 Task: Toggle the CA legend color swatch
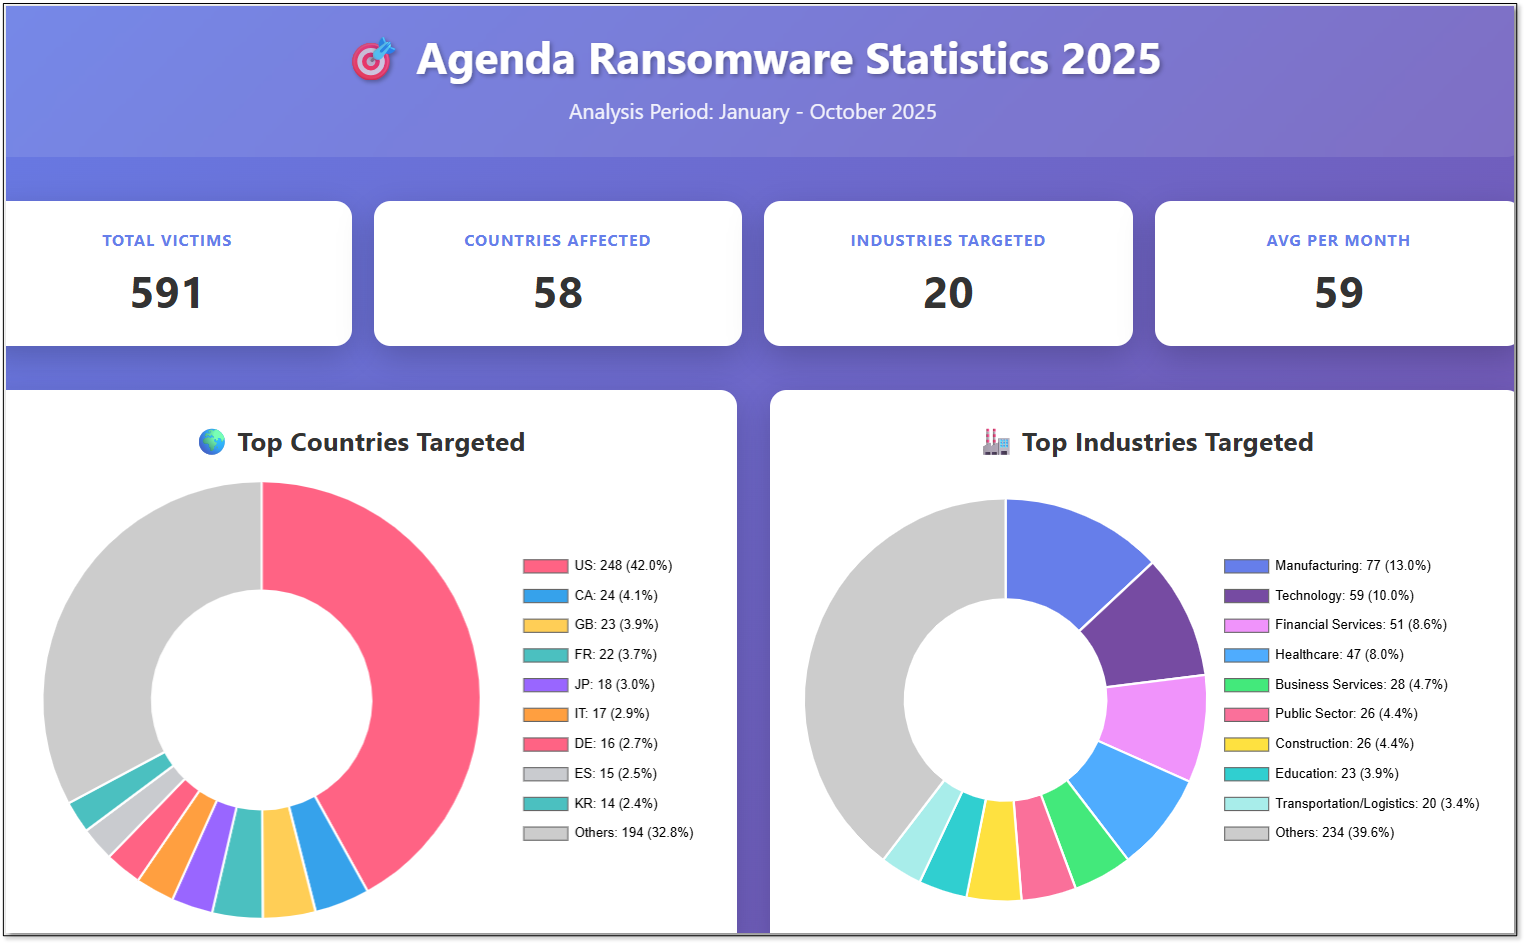point(545,596)
